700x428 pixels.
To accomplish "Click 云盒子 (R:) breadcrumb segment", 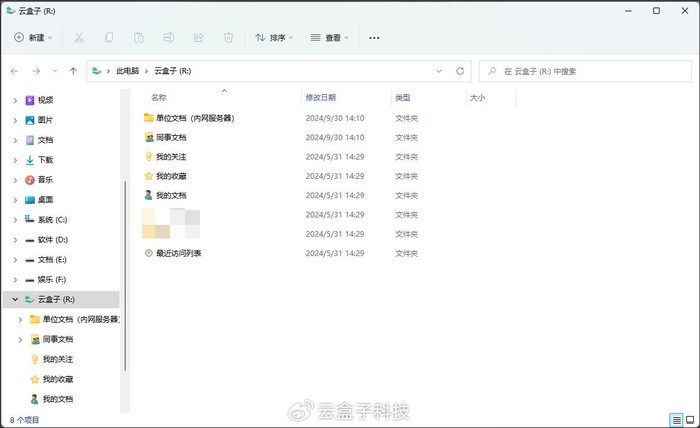I will pos(172,71).
